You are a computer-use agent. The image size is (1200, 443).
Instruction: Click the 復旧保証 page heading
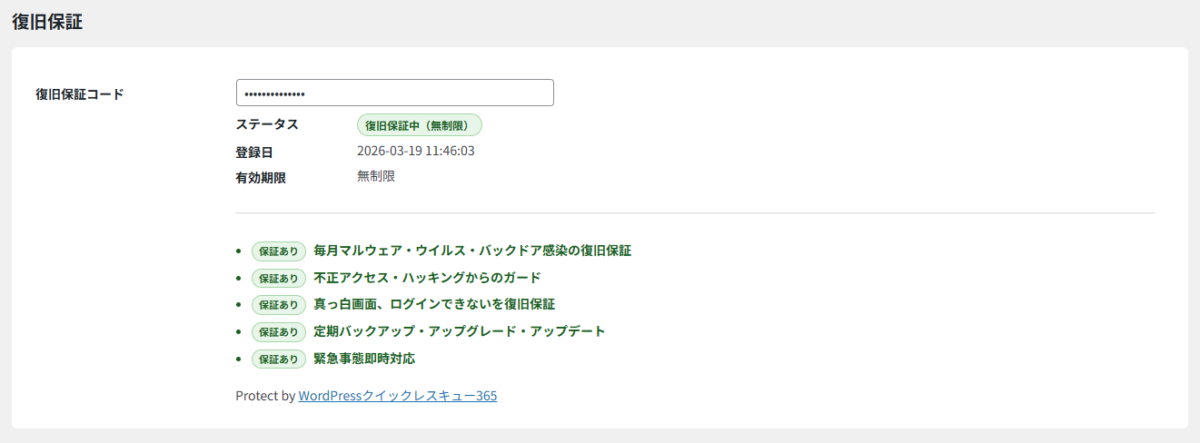[47, 22]
